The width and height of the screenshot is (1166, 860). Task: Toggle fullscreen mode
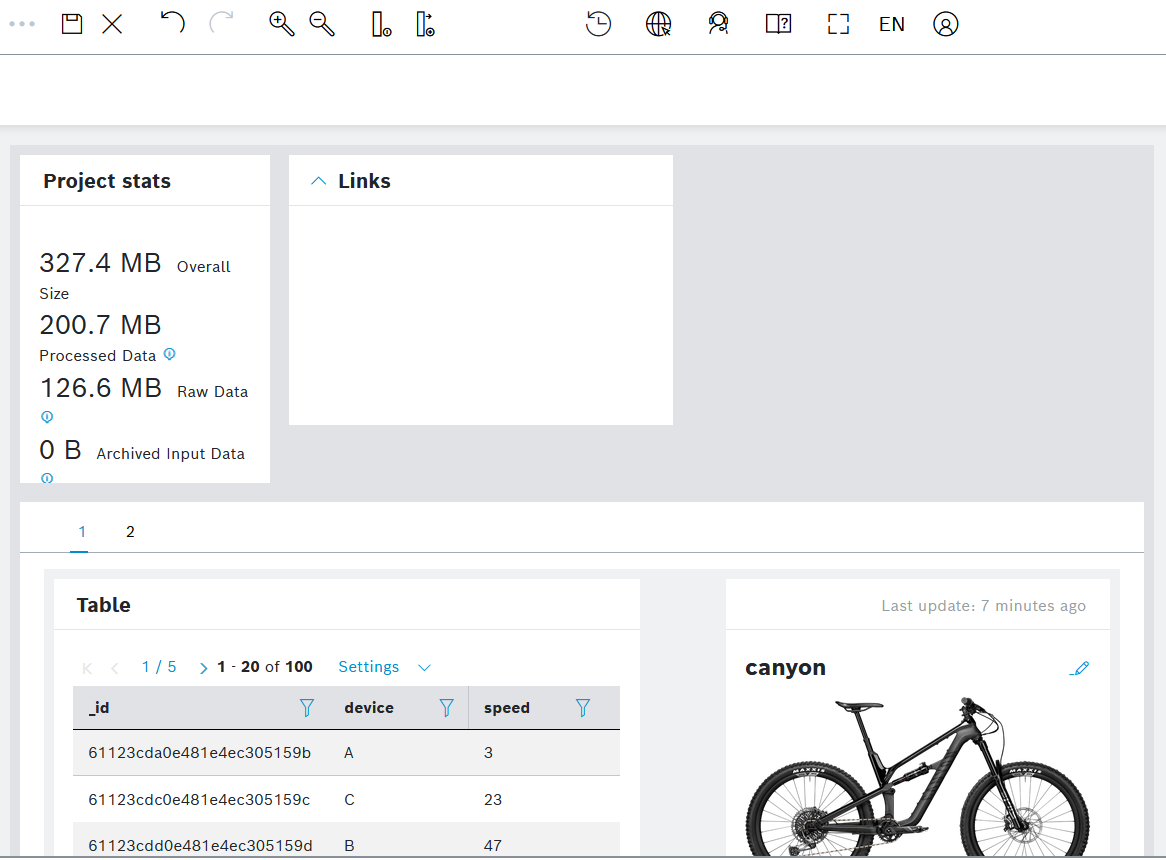tap(838, 24)
